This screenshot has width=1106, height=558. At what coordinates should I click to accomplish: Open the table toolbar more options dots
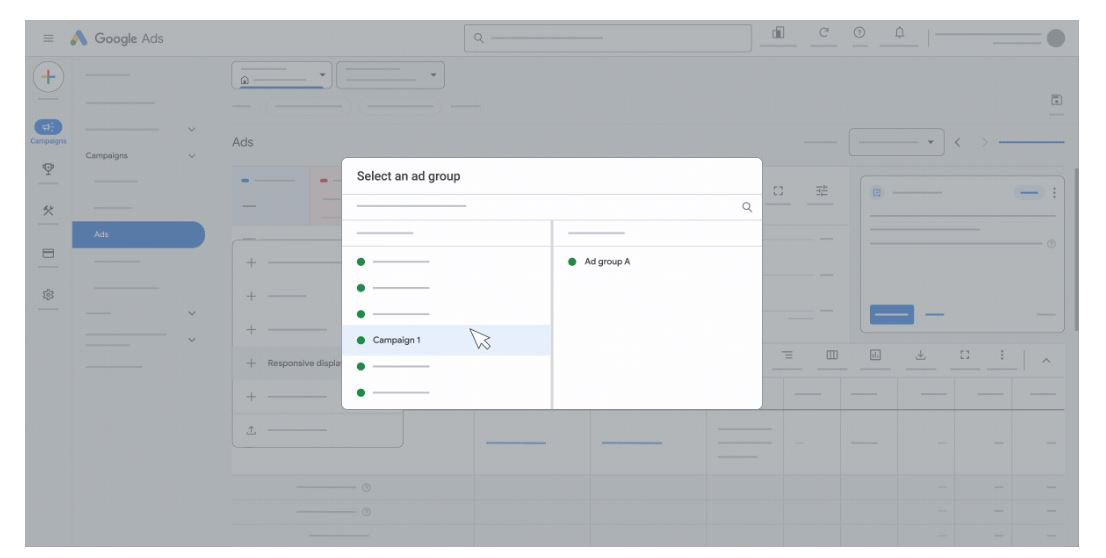click(x=1002, y=355)
